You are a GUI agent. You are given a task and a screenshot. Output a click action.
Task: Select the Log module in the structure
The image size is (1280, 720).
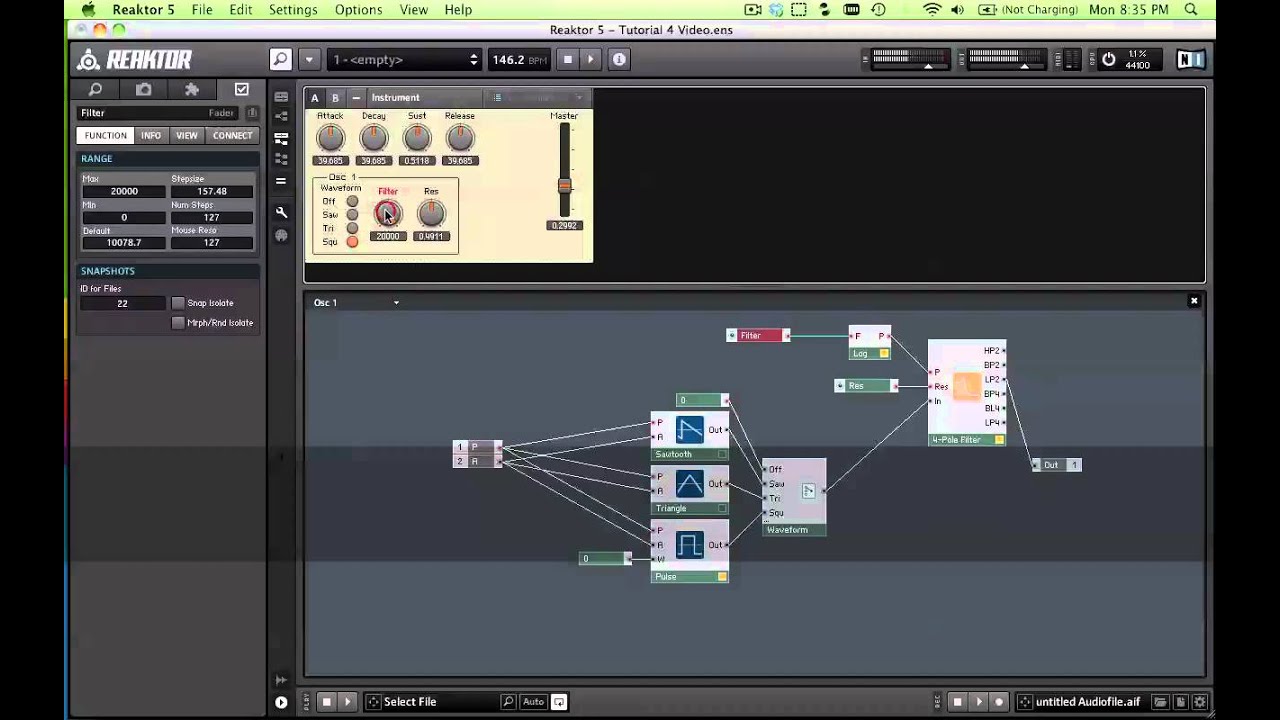(x=870, y=343)
